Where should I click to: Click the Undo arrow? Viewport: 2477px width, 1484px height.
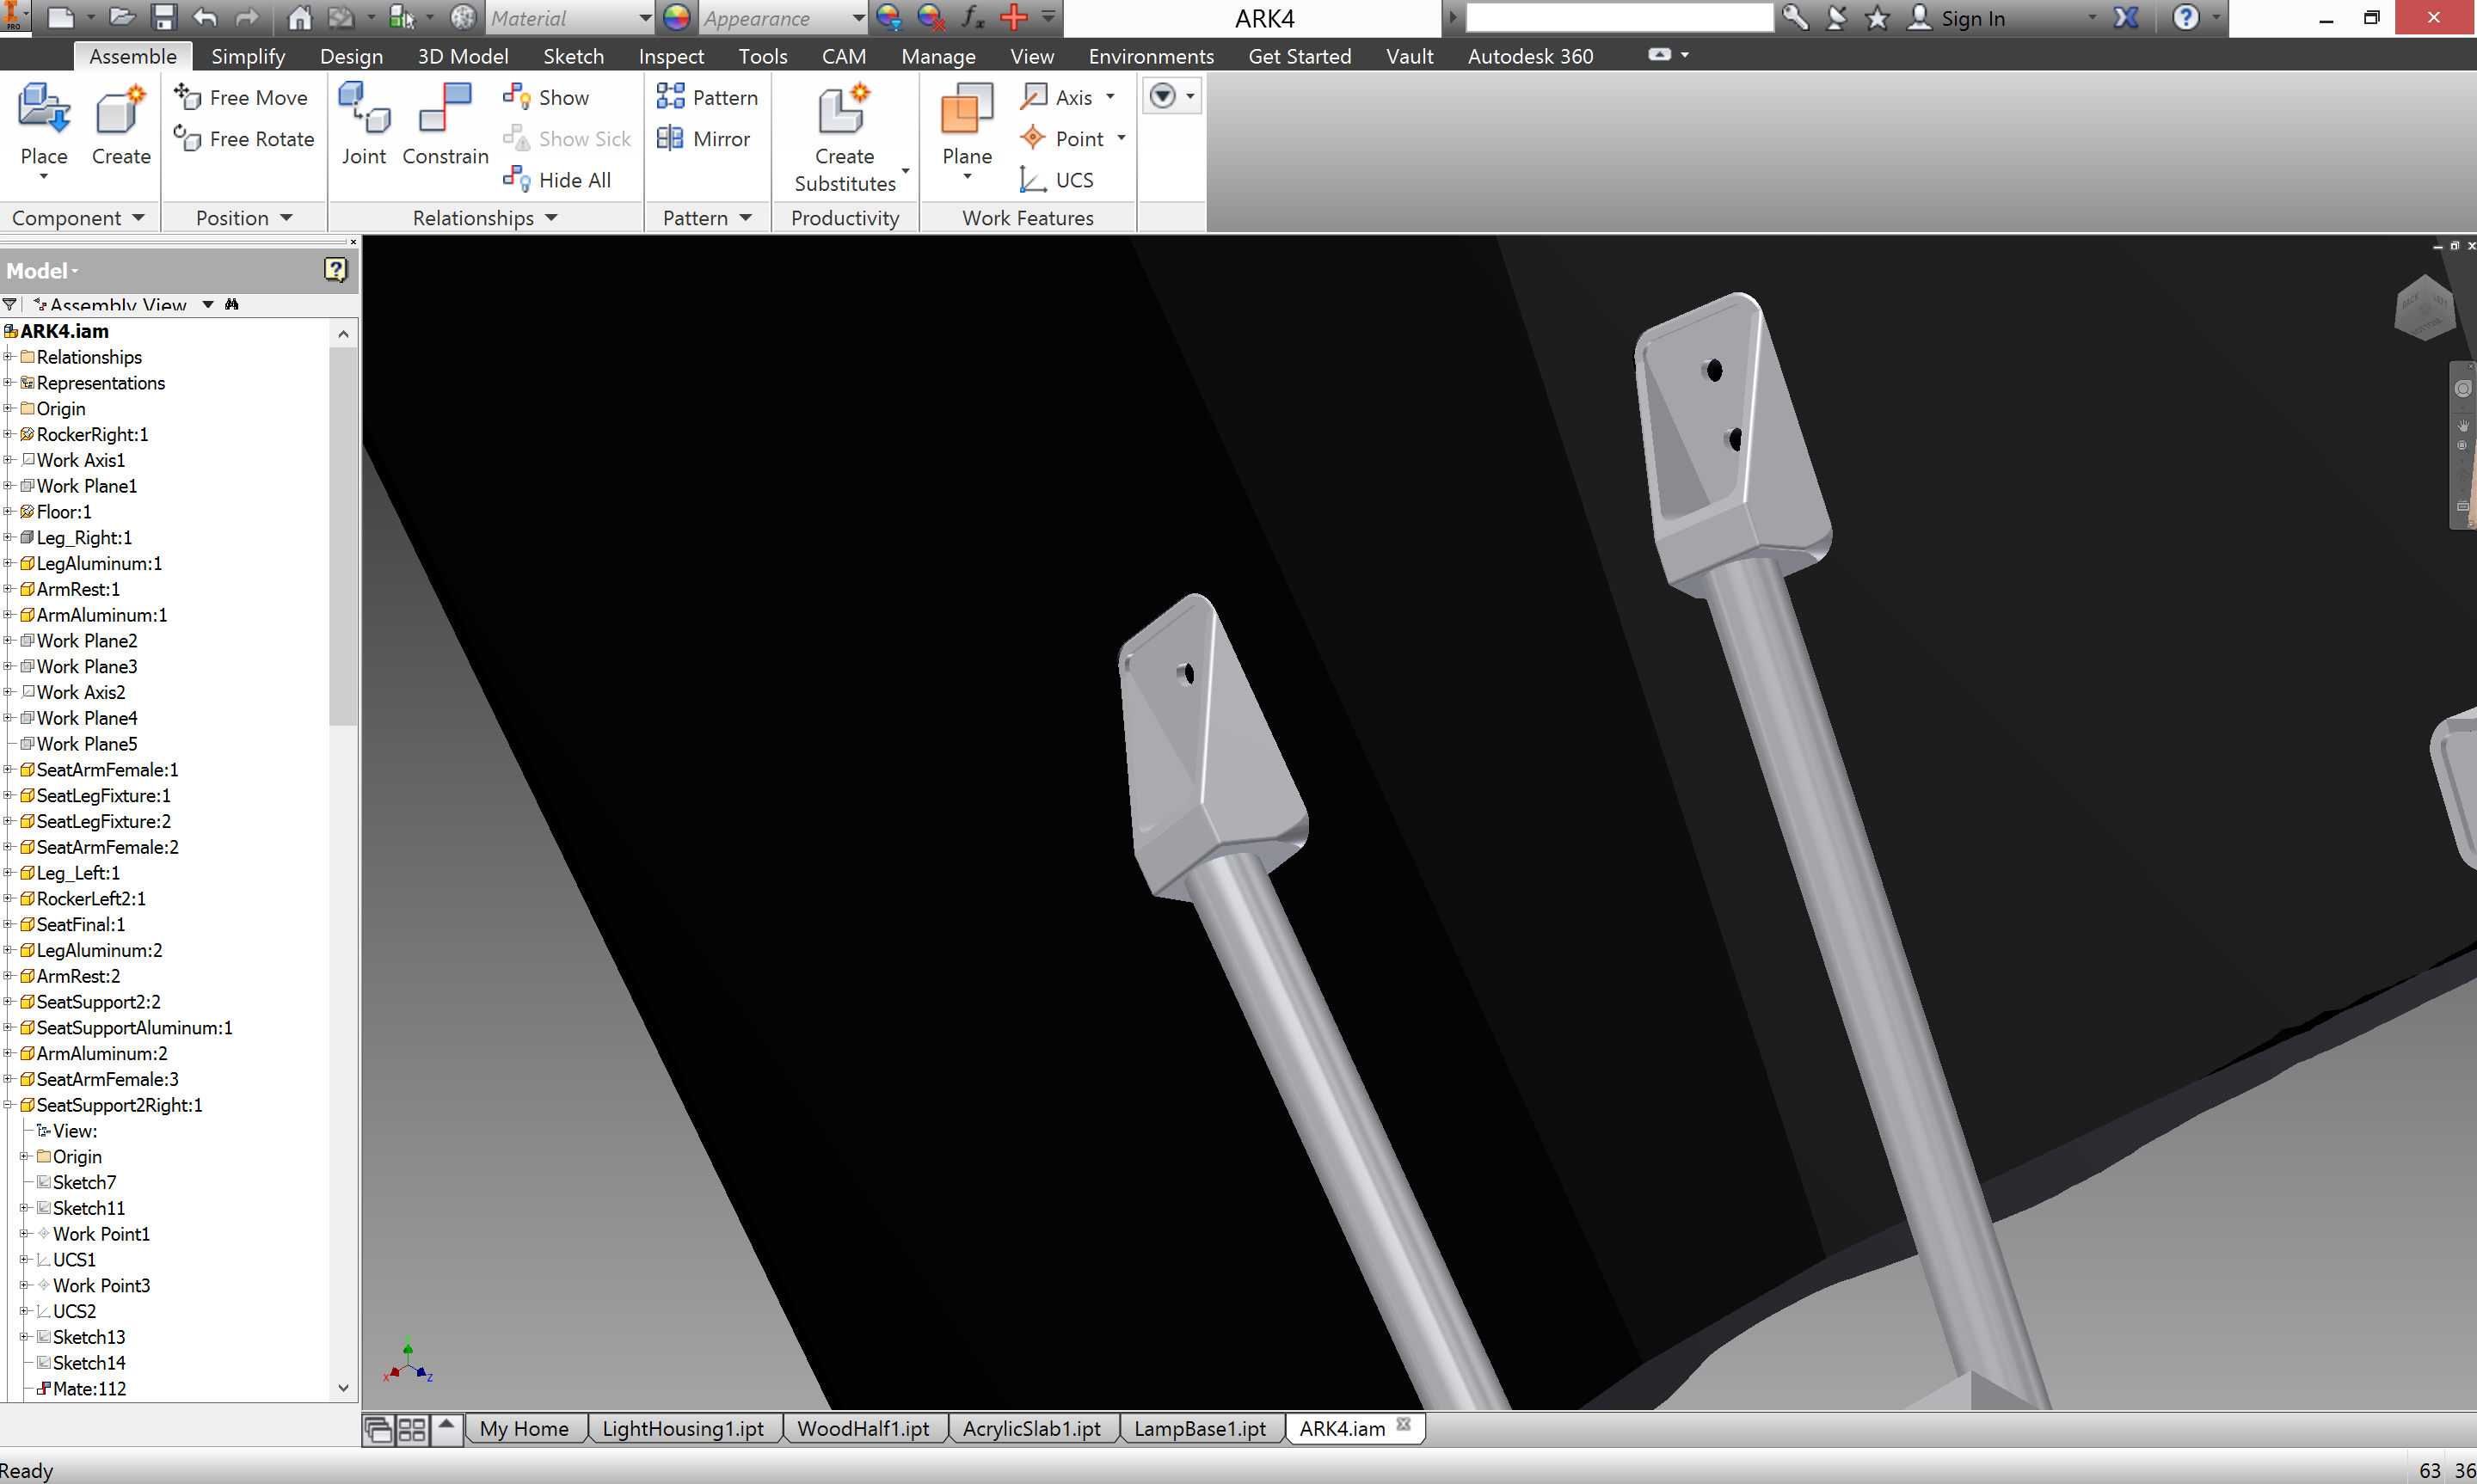coord(205,17)
